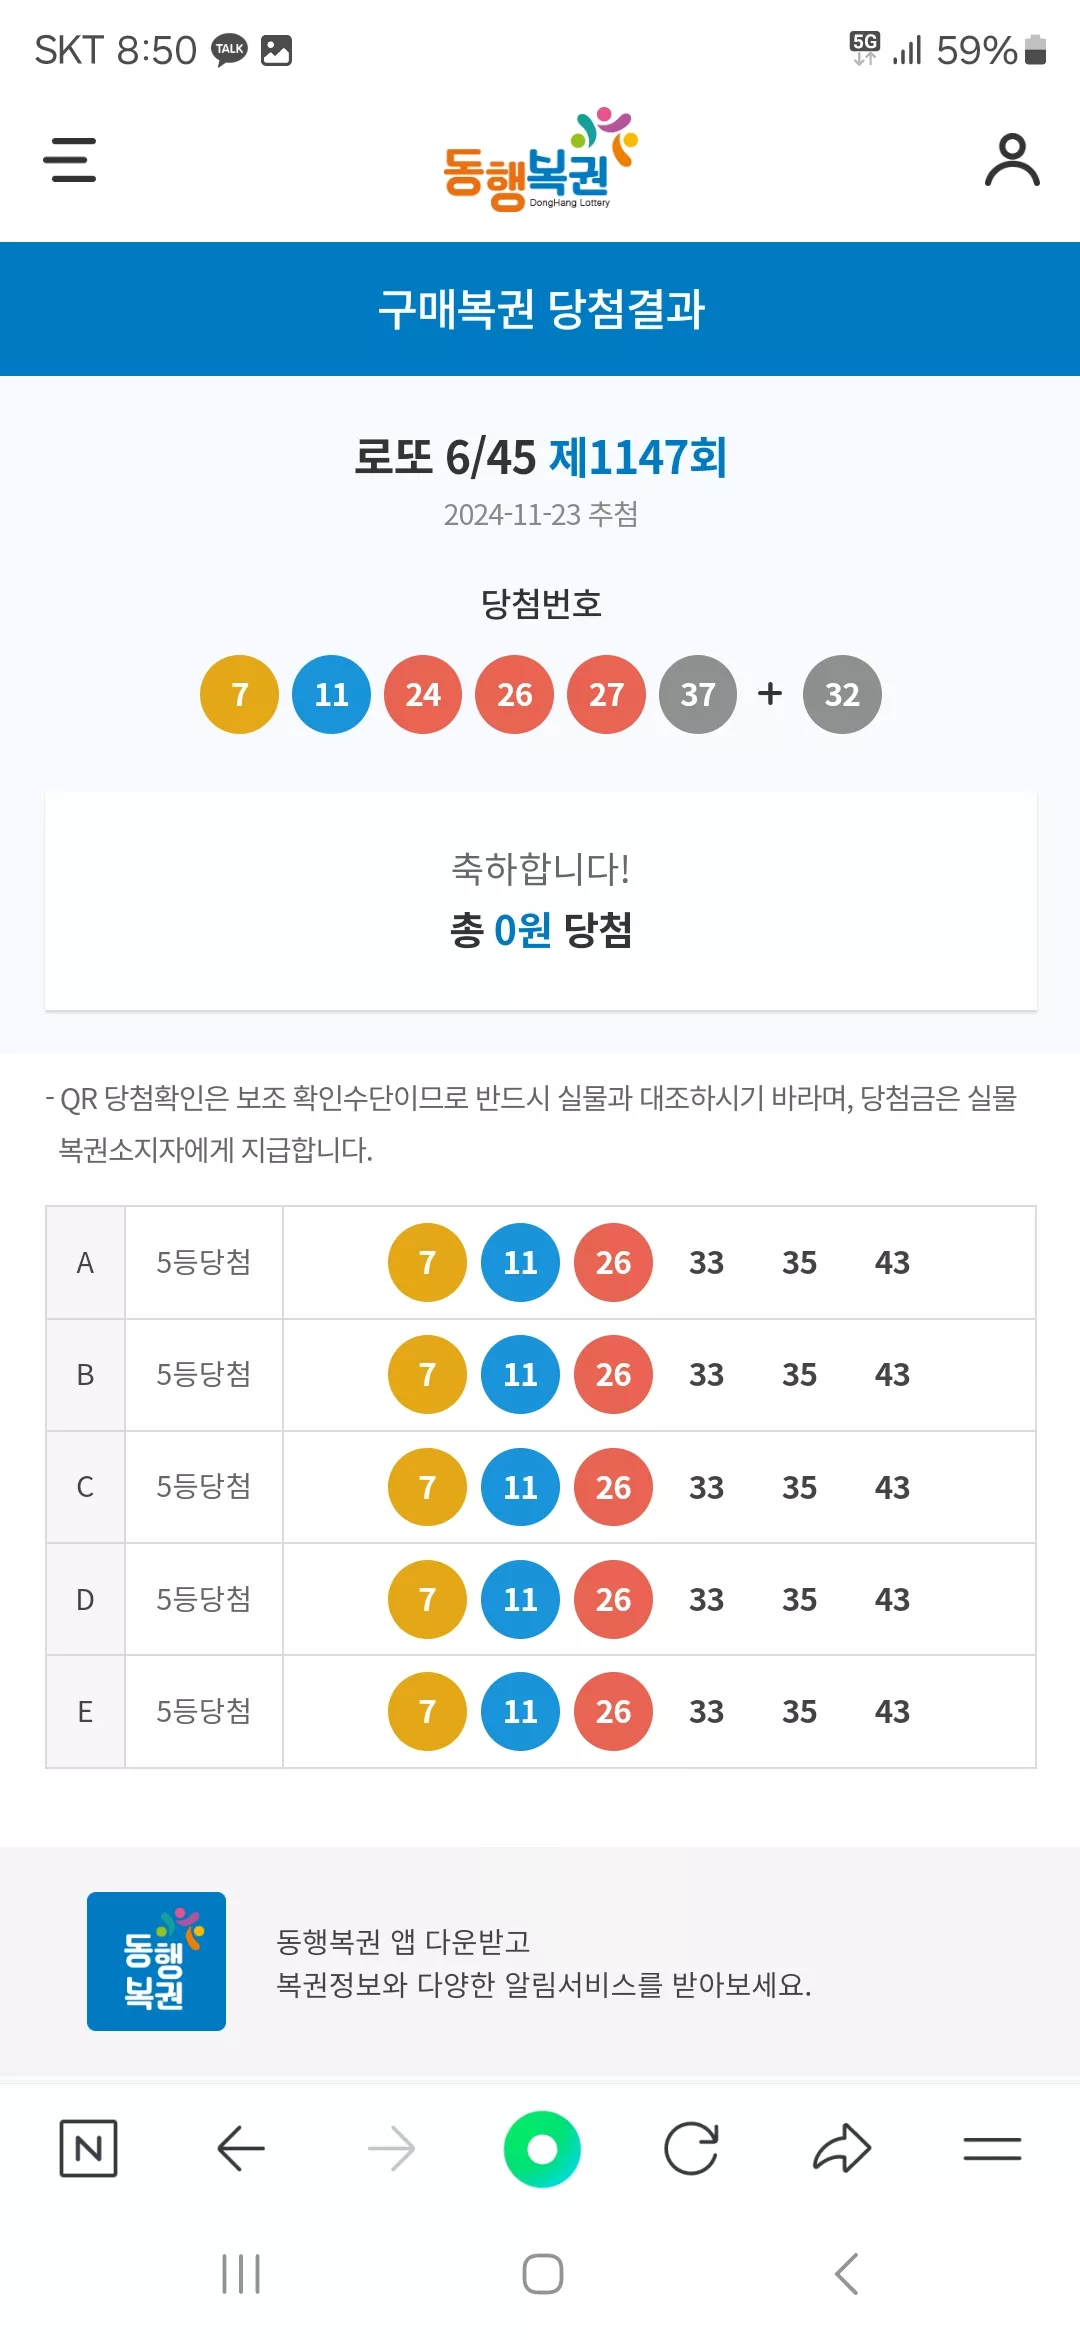Tap bonus number ball 32
Viewport: 1080px width, 2340px height.
point(842,694)
